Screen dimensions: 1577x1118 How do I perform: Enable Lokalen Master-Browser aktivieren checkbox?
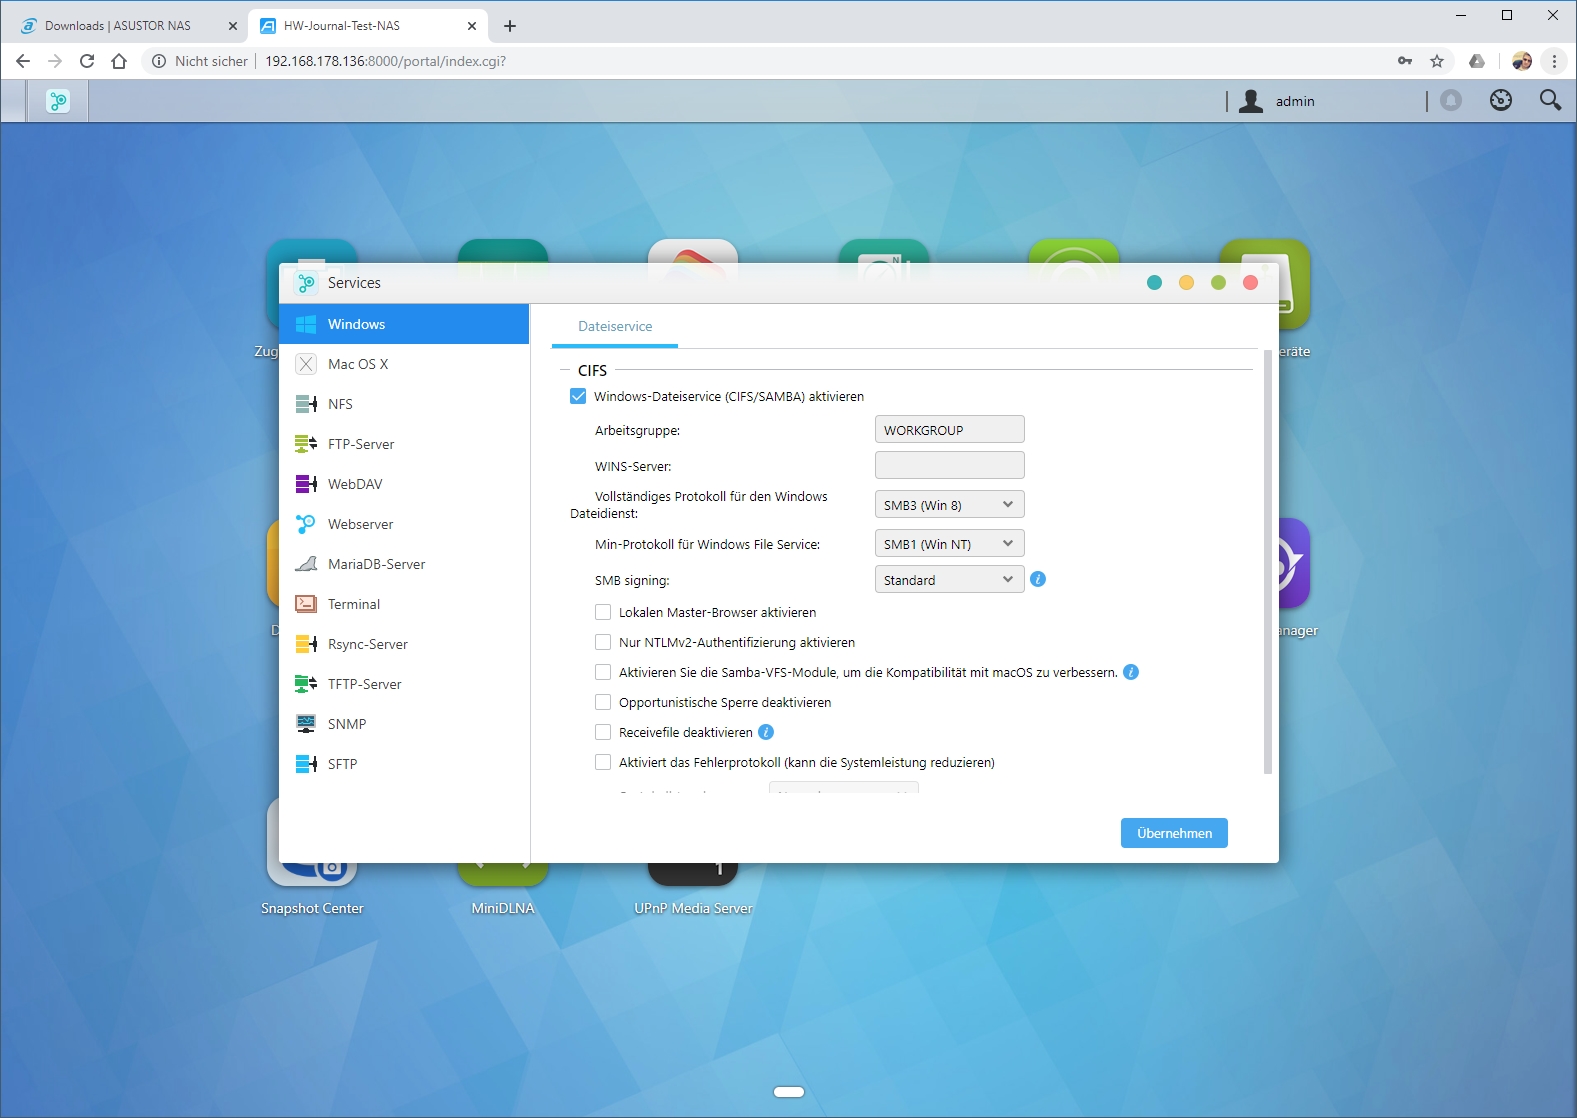point(603,612)
